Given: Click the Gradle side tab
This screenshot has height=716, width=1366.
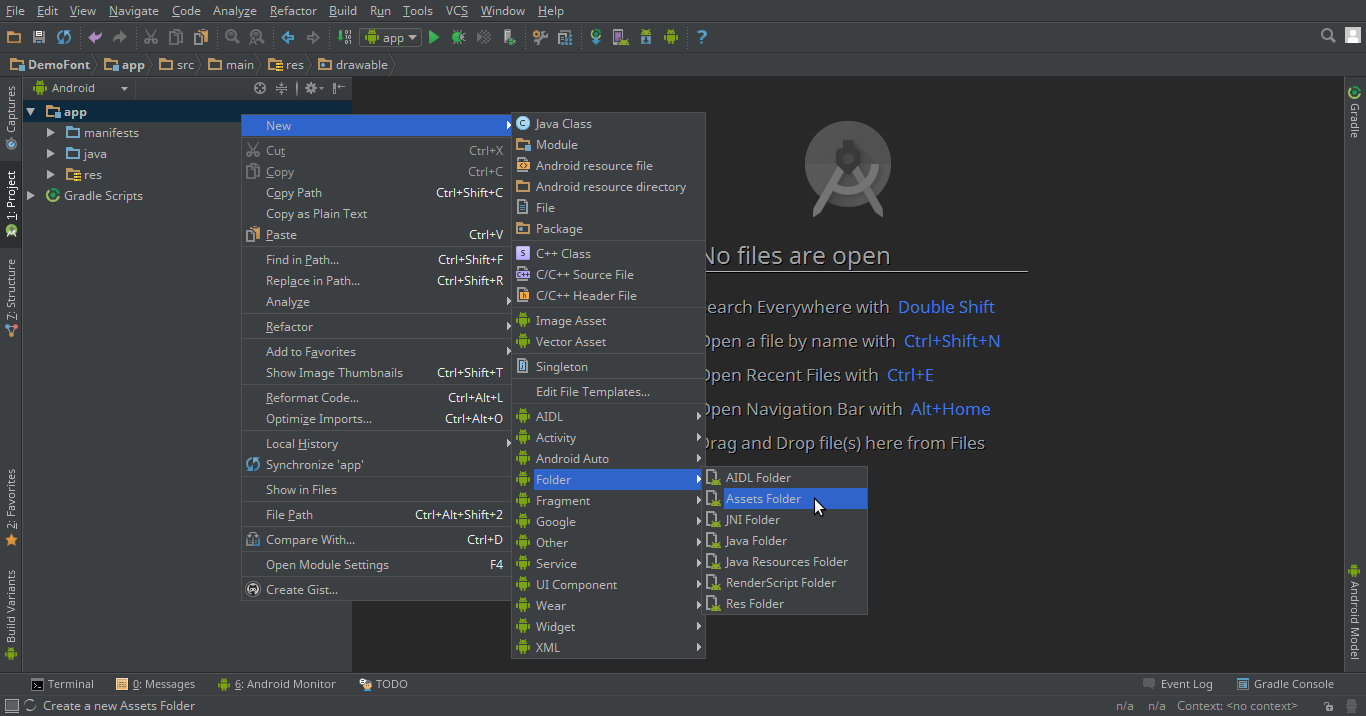Looking at the screenshot, I should pyautogui.click(x=1354, y=111).
